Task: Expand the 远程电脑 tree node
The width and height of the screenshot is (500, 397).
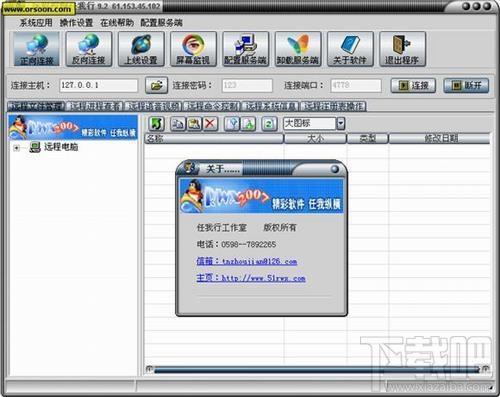Action: tap(16, 148)
